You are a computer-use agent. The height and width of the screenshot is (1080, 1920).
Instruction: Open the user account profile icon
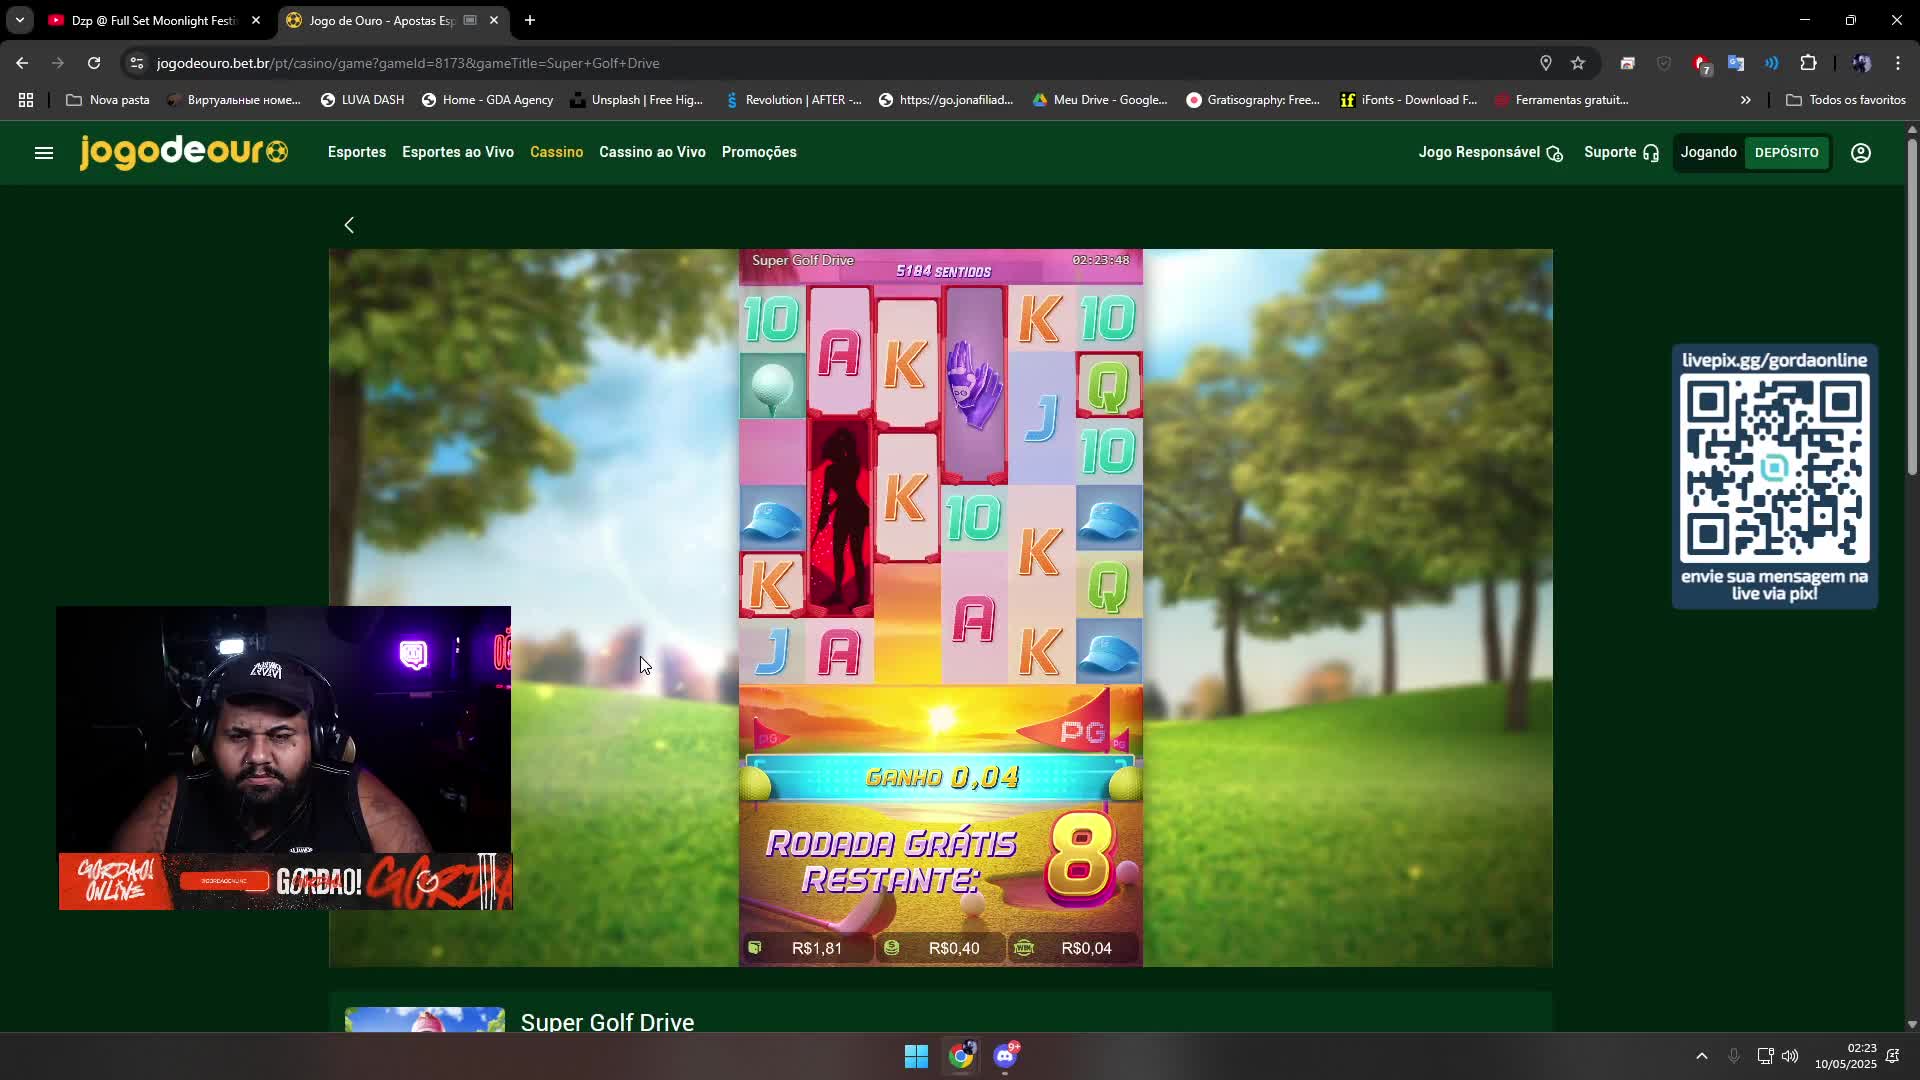[1861, 153]
